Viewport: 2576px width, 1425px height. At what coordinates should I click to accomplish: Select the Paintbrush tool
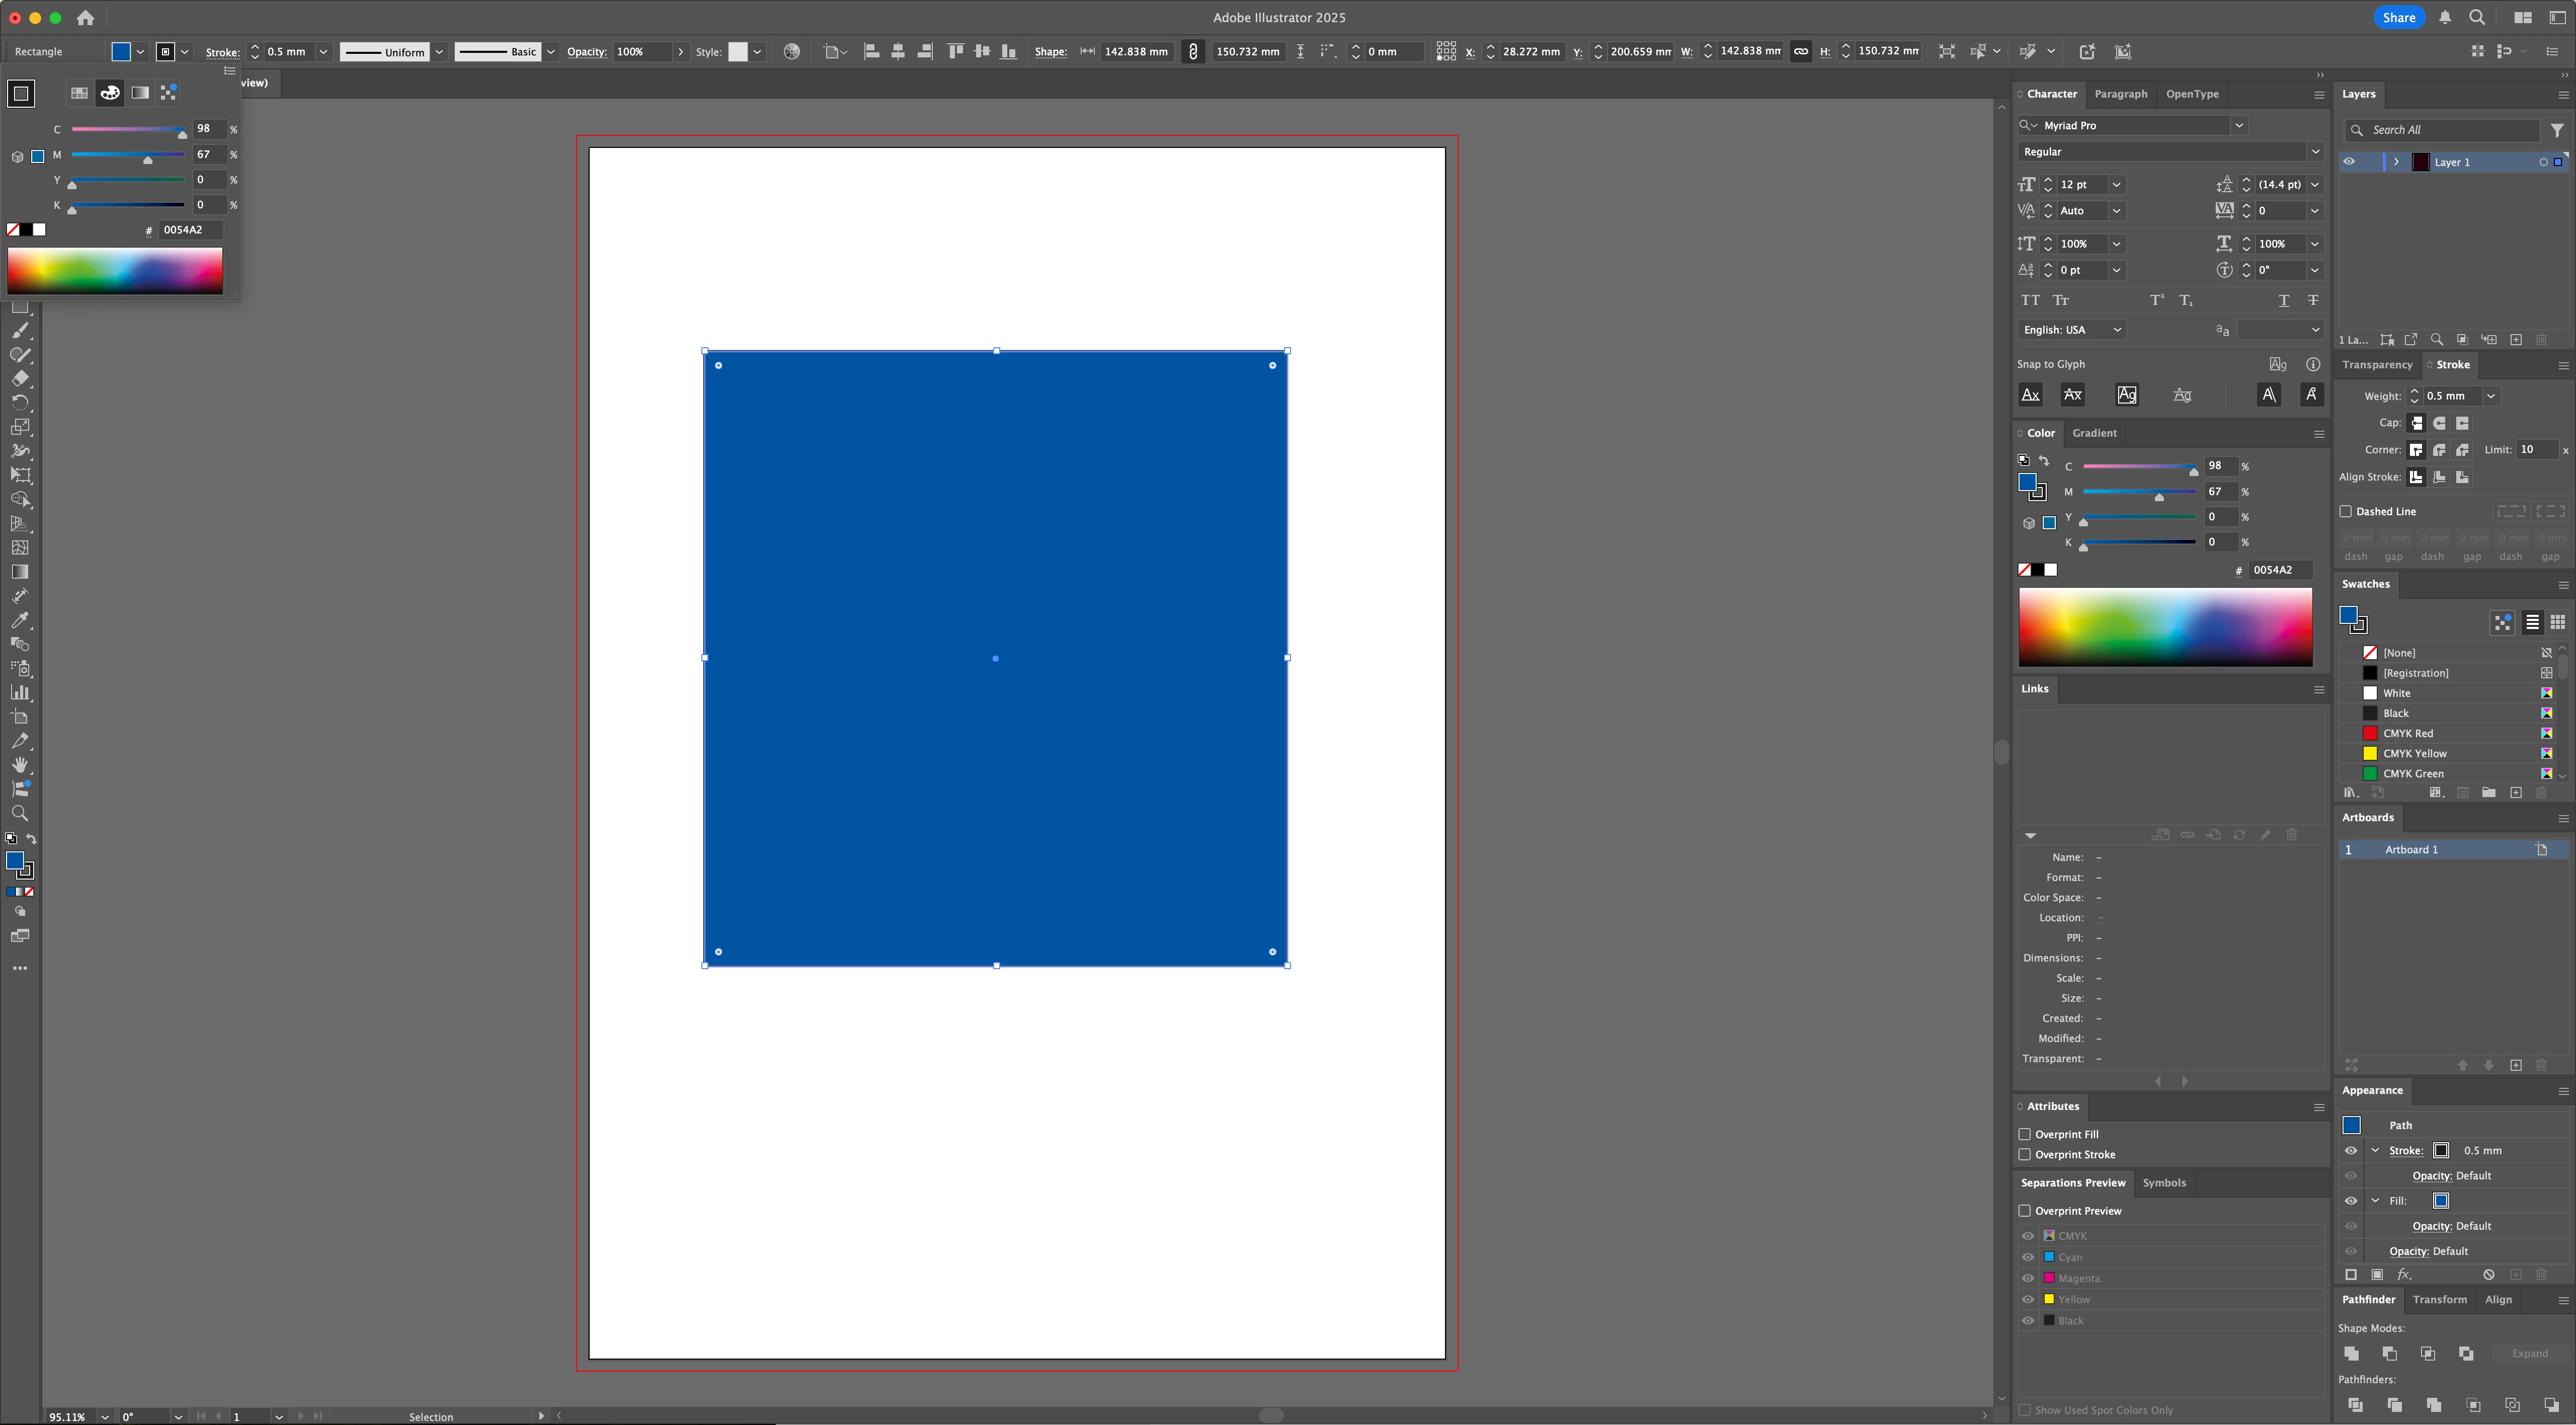[x=20, y=330]
